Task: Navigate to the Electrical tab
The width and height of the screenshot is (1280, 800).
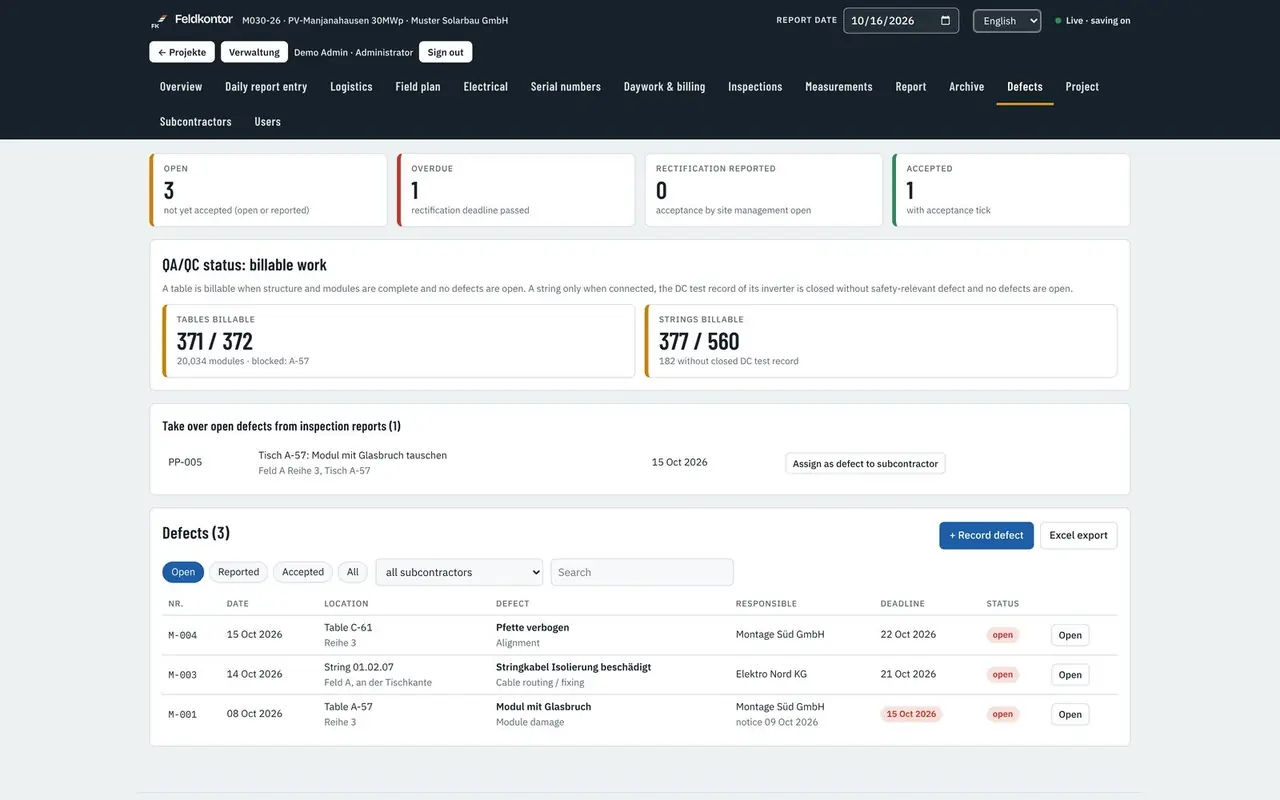Action: point(486,87)
